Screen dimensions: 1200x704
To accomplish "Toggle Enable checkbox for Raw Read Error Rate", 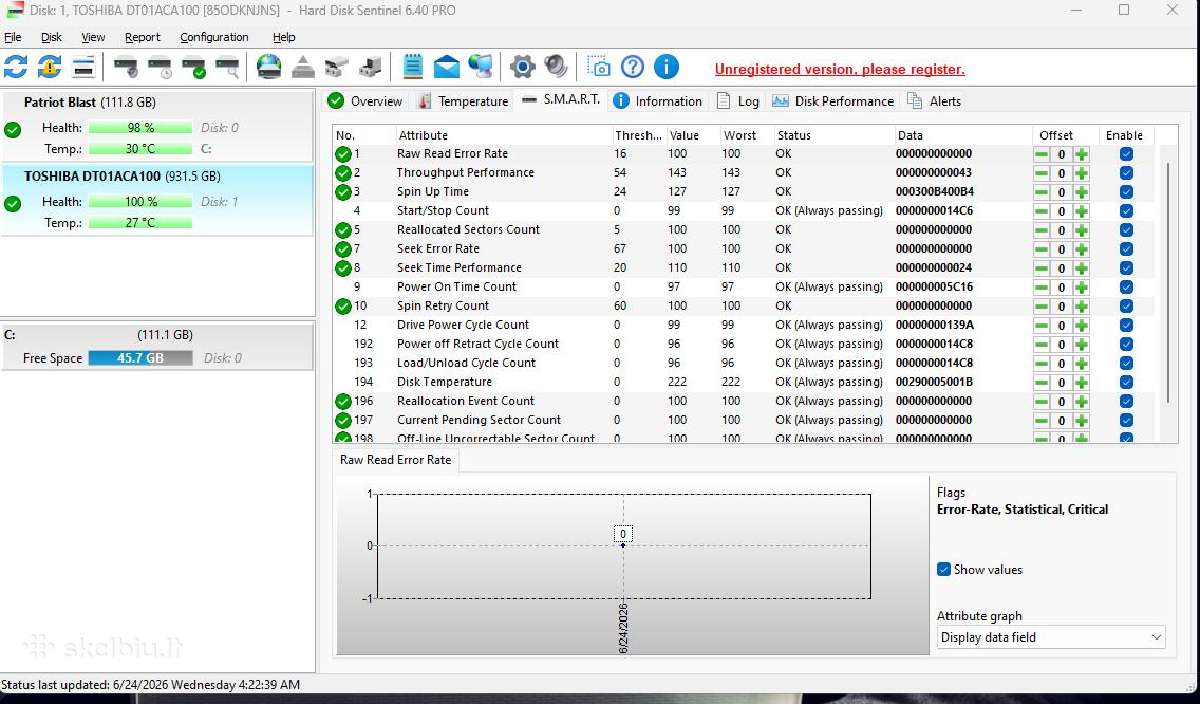I will (1127, 154).
